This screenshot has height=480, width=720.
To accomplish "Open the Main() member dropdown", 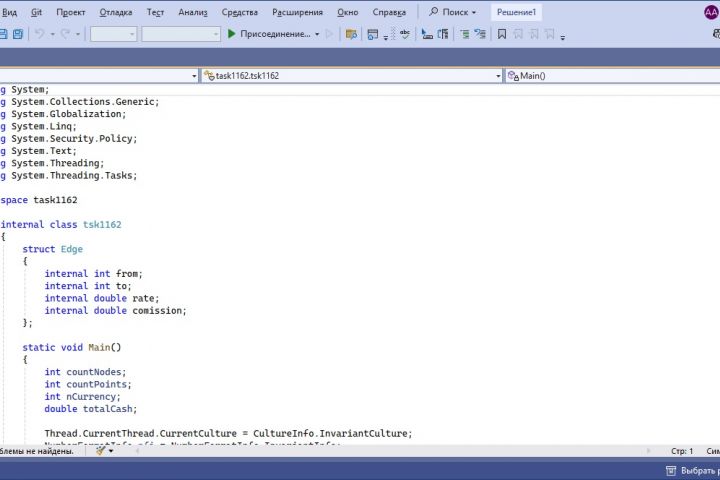I will (613, 76).
